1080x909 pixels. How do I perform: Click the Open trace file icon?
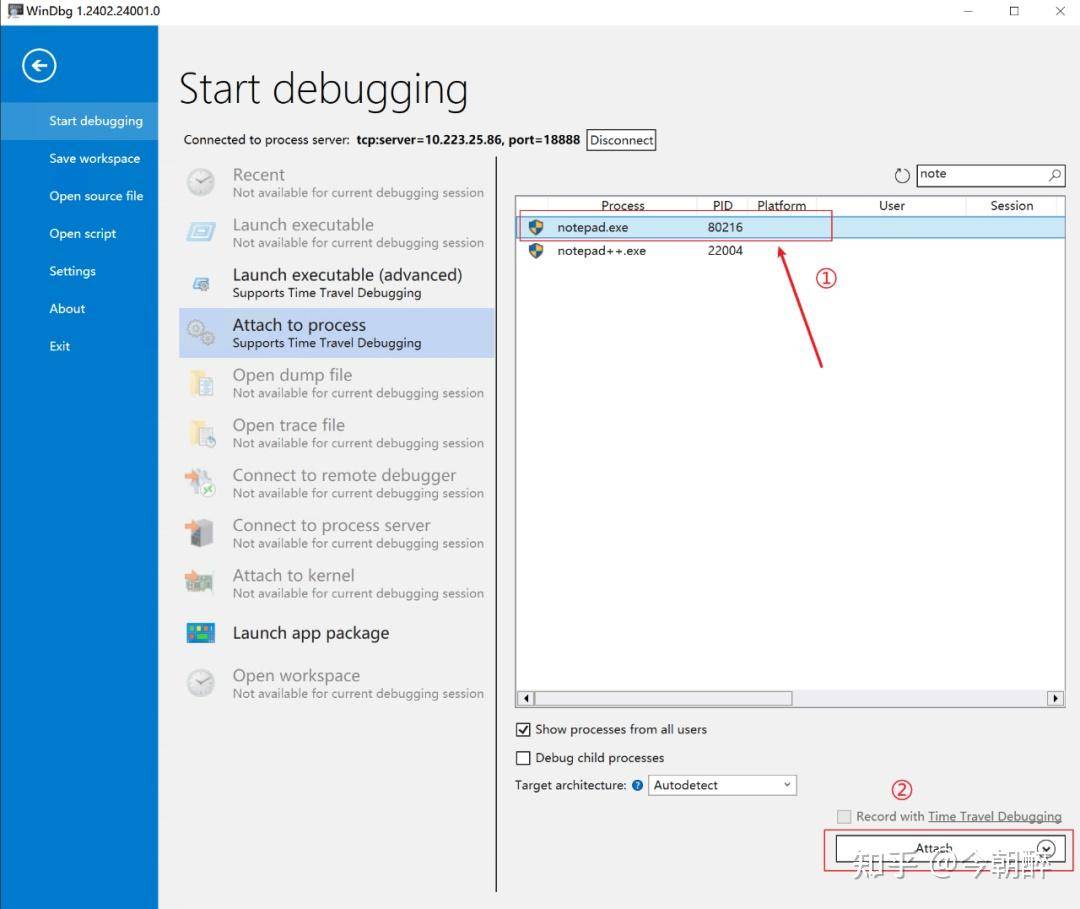(202, 433)
